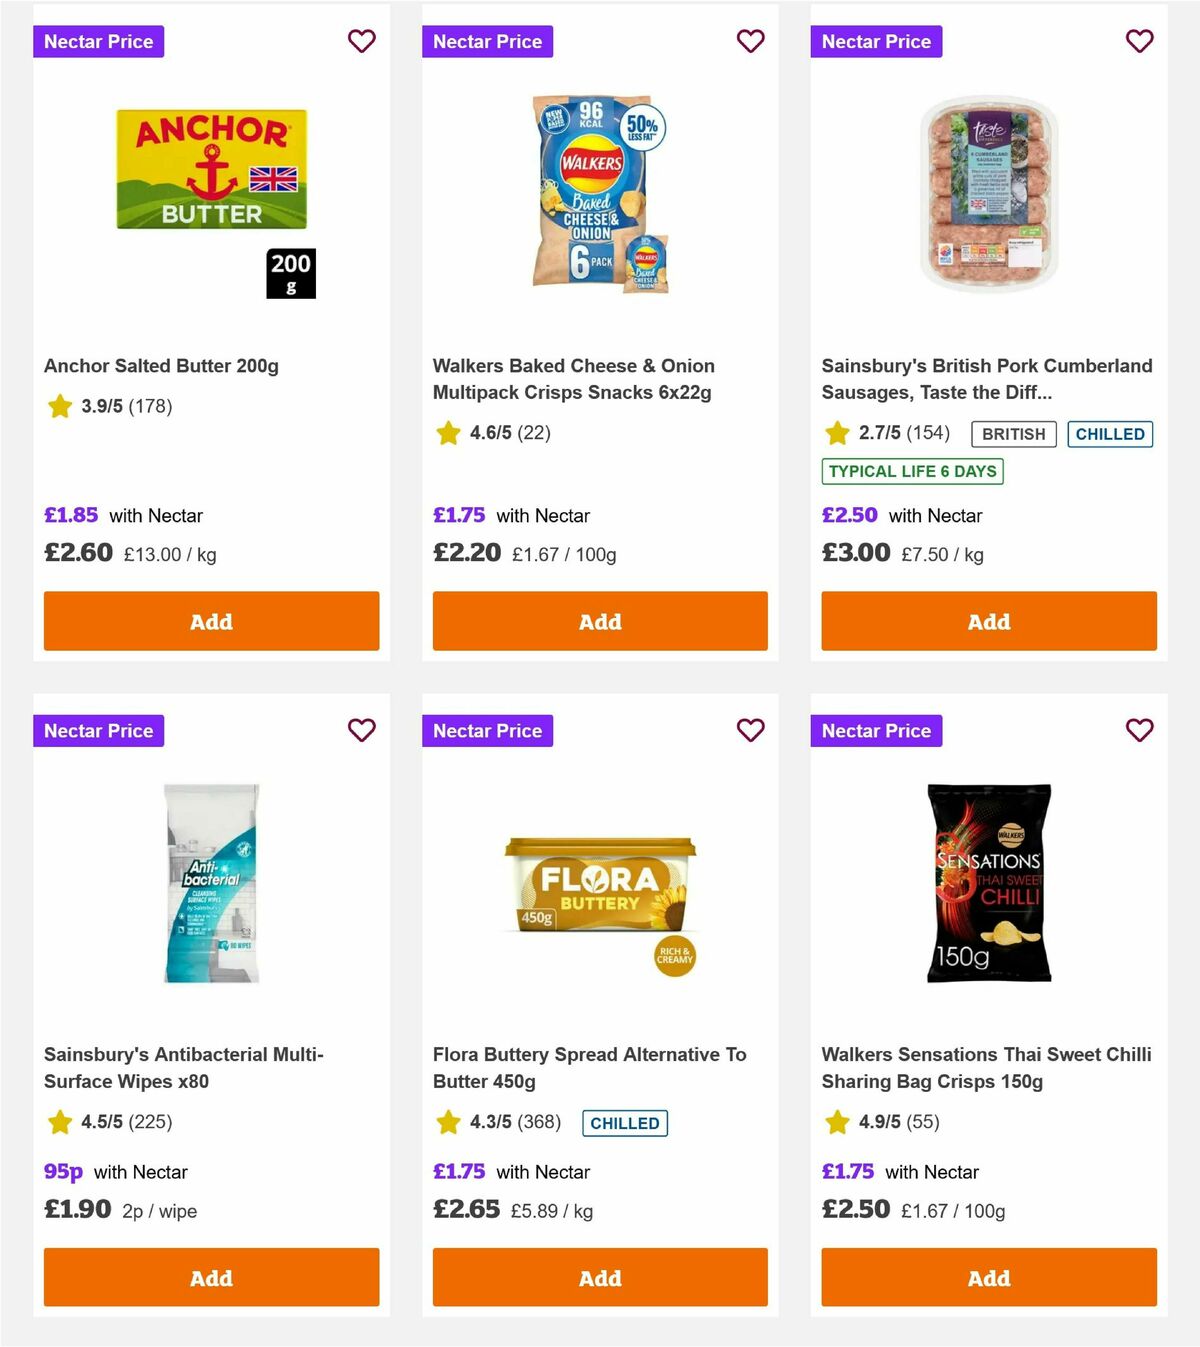This screenshot has width=1200, height=1347.
Task: Click the star rating icon for Anchor Butter
Action: click(59, 407)
